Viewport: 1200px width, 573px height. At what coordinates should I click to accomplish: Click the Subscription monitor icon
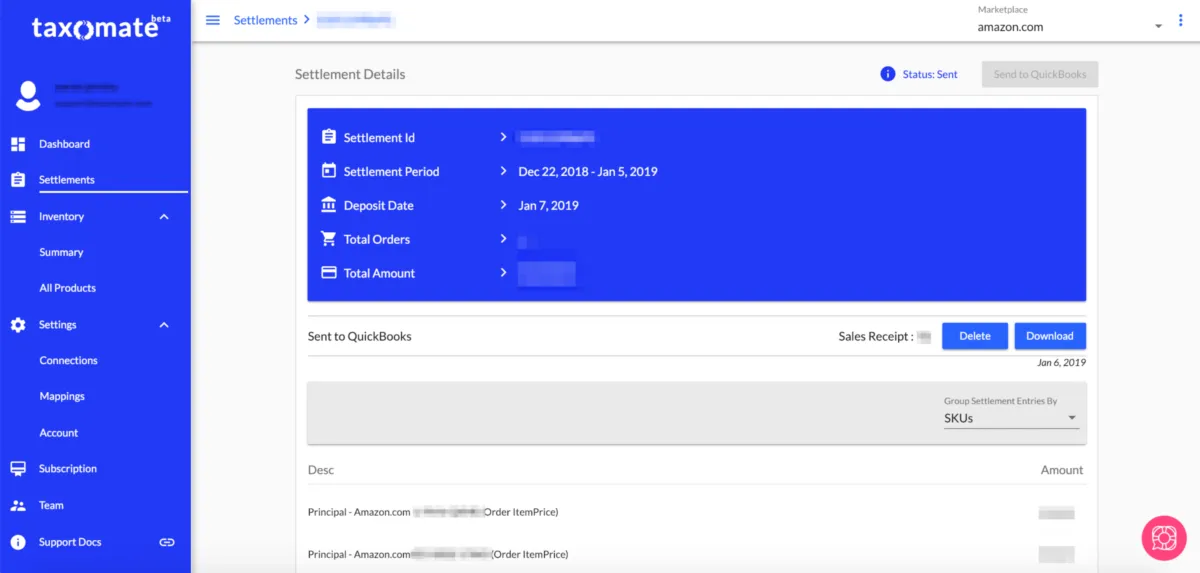18,469
